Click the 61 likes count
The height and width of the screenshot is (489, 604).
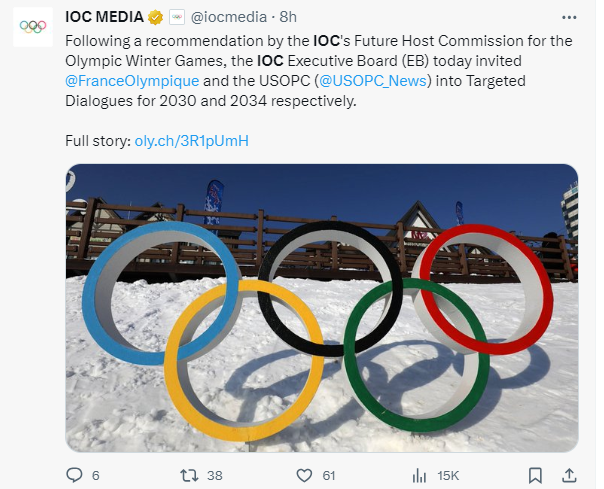pyautogui.click(x=329, y=476)
